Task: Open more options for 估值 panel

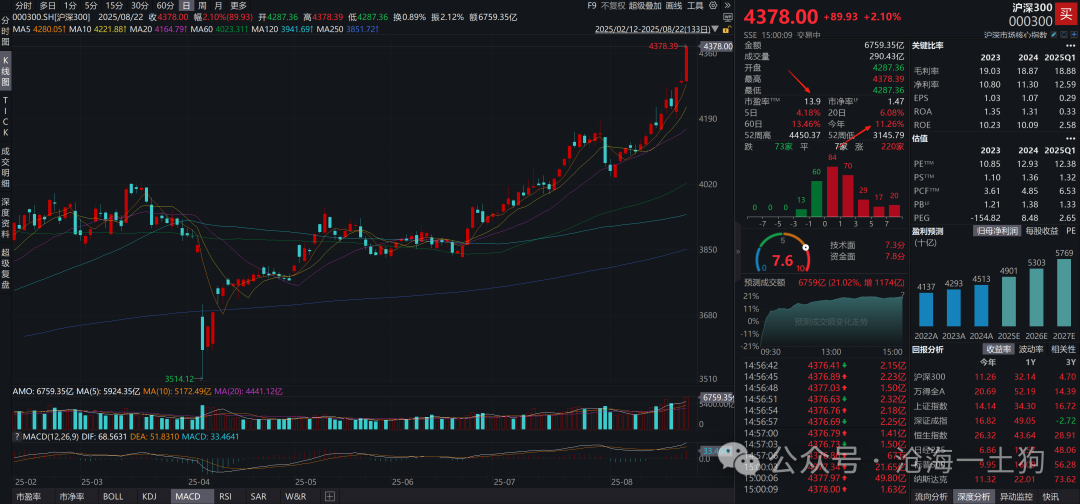Action: click(1068, 138)
